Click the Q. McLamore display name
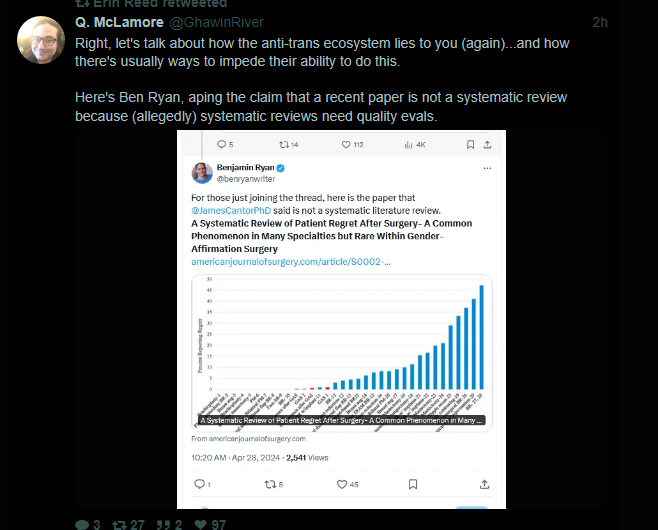658x530 pixels. pyautogui.click(x=120, y=22)
